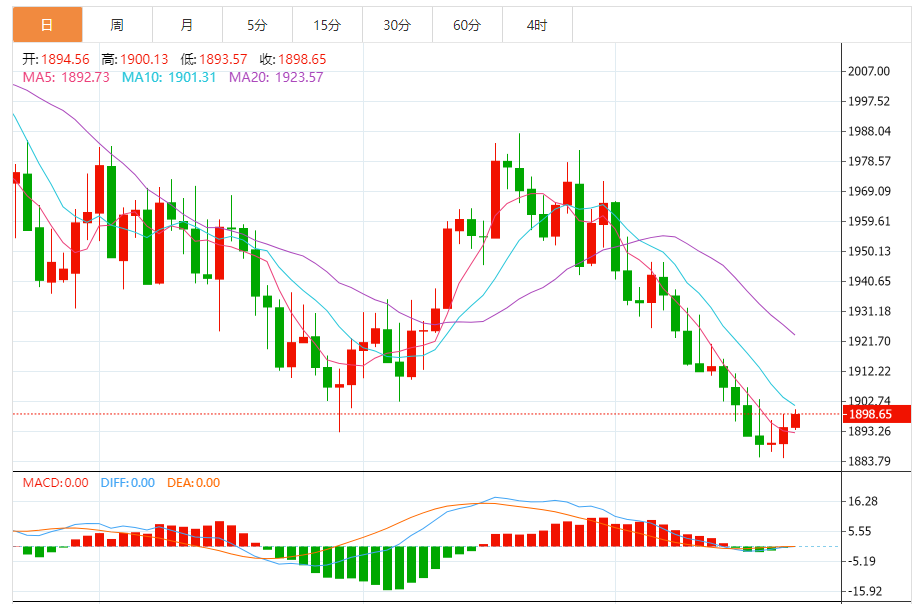Click the 1883.79 price axis label
The width and height of the screenshot is (920, 604).
click(x=869, y=461)
